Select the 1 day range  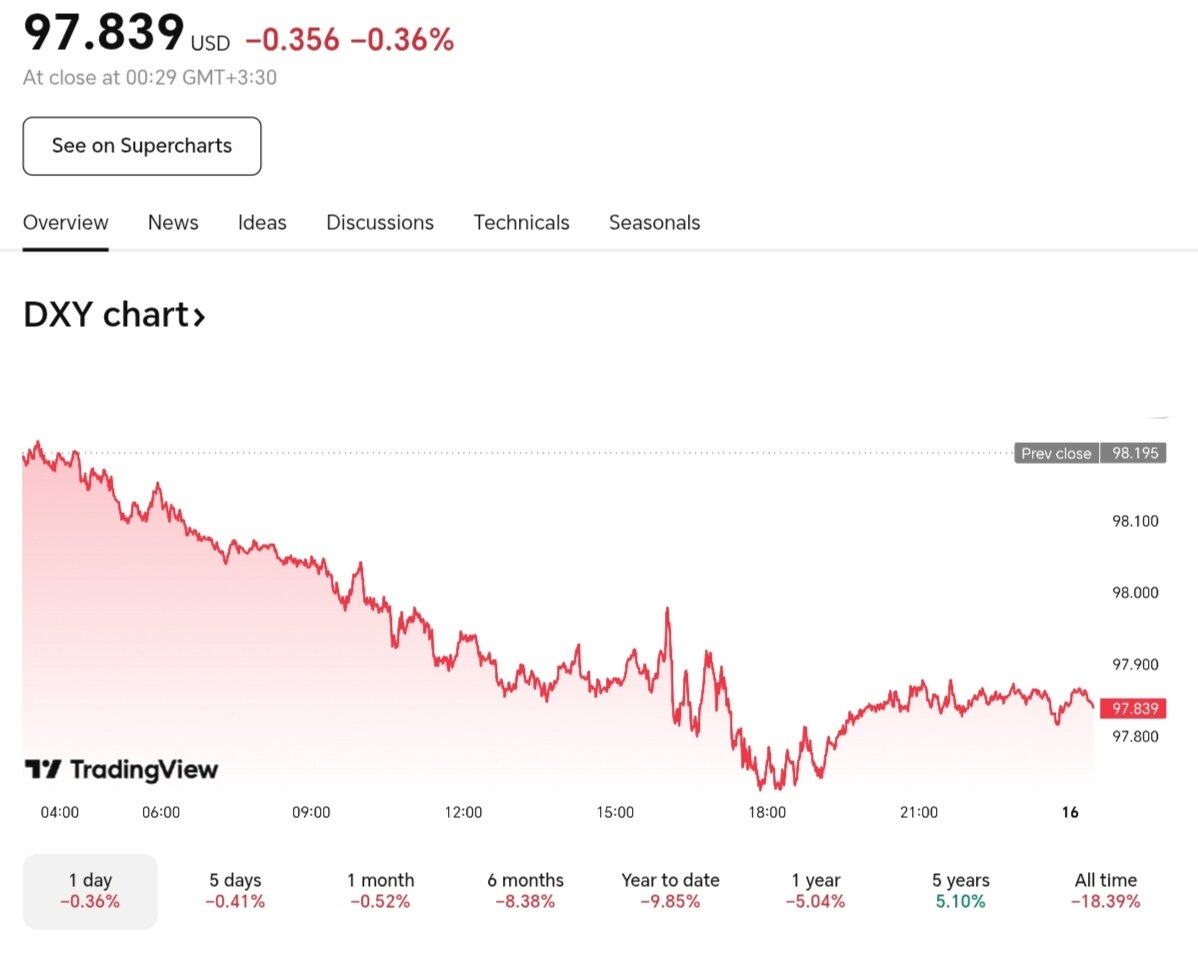pos(90,890)
